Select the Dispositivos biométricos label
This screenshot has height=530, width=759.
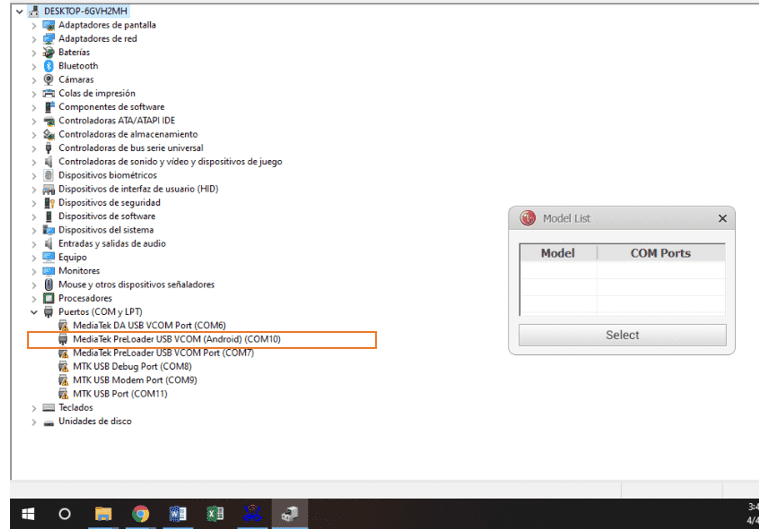[107, 175]
